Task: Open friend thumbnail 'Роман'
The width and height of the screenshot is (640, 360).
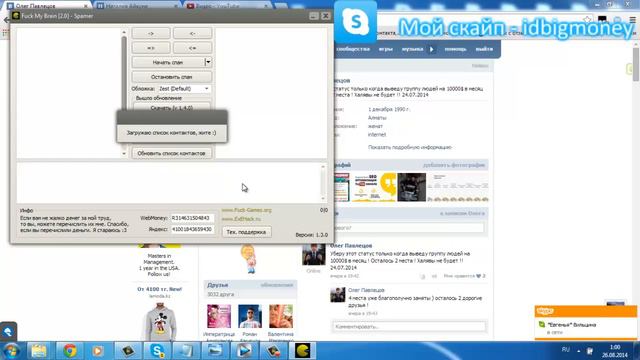Action: click(x=250, y=316)
